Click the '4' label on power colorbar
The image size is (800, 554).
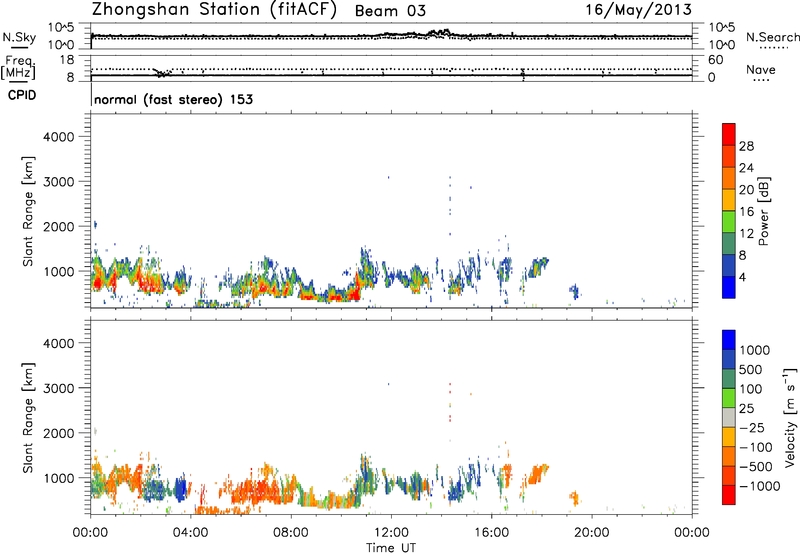tap(742, 278)
